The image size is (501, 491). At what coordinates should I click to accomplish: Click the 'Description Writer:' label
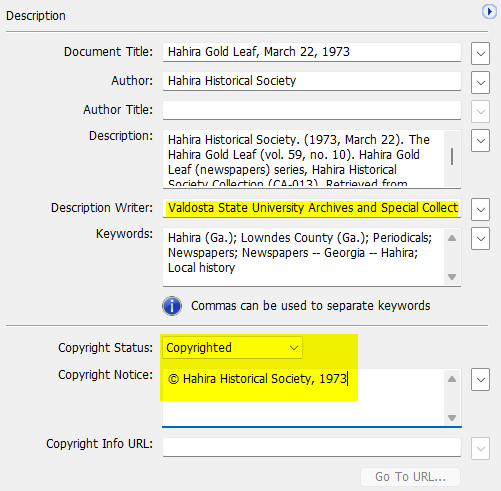102,208
